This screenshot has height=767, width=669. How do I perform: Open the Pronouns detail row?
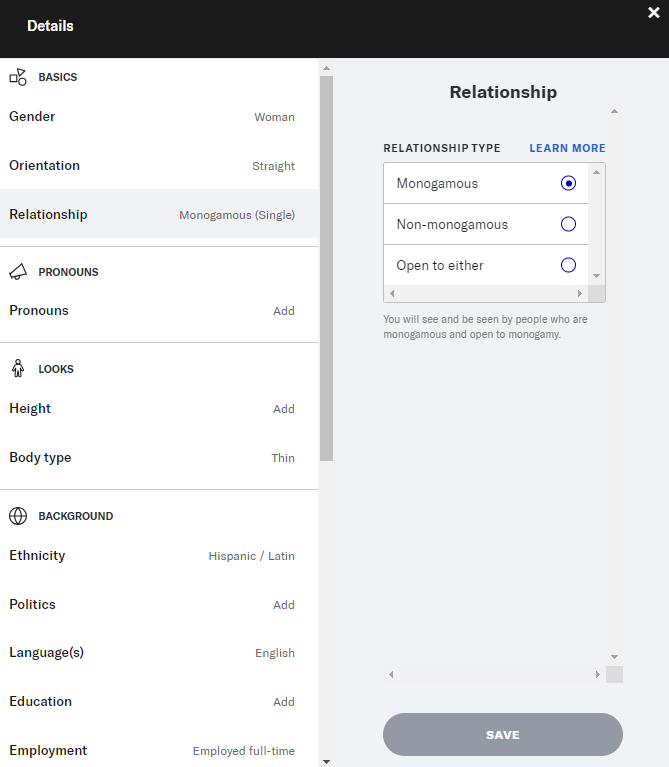pos(159,311)
